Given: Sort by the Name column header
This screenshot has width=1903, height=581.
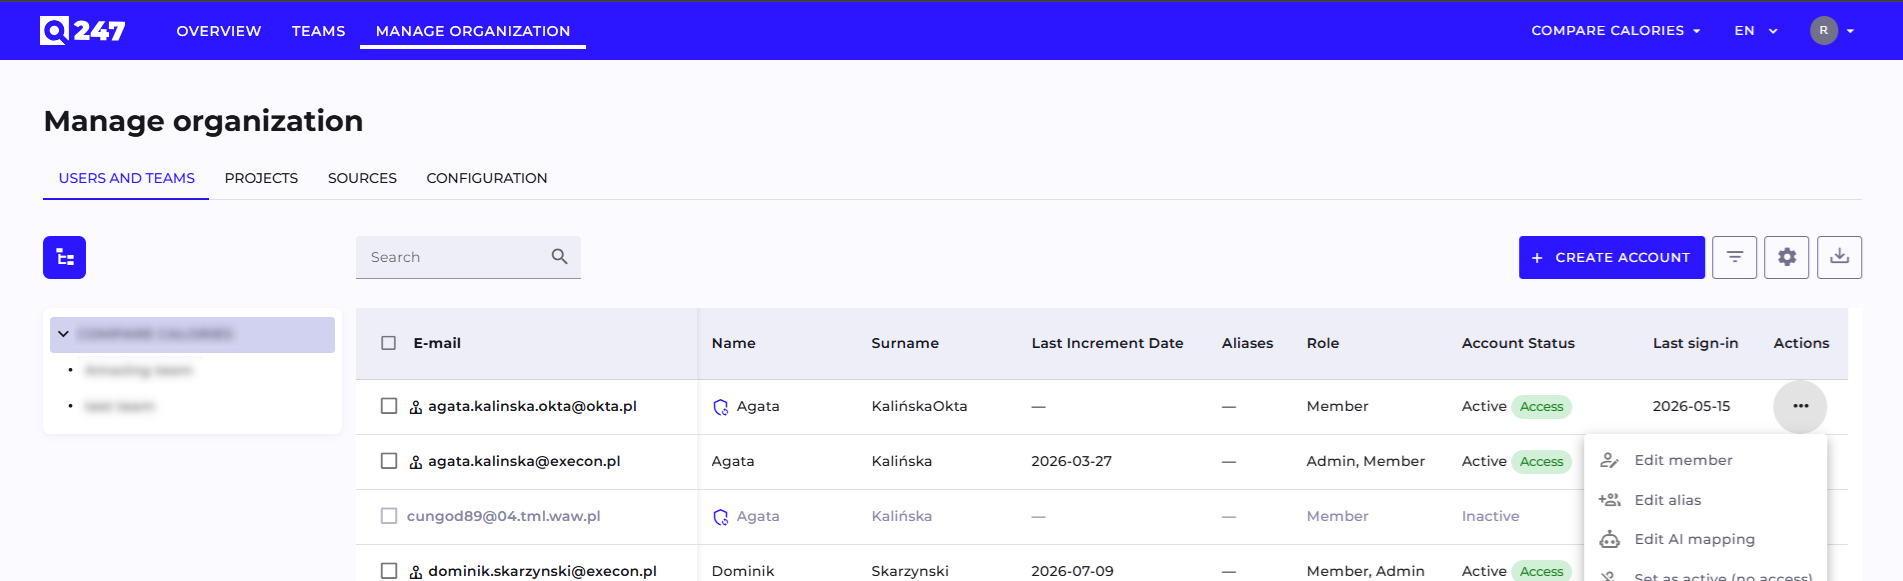Looking at the screenshot, I should 733,343.
